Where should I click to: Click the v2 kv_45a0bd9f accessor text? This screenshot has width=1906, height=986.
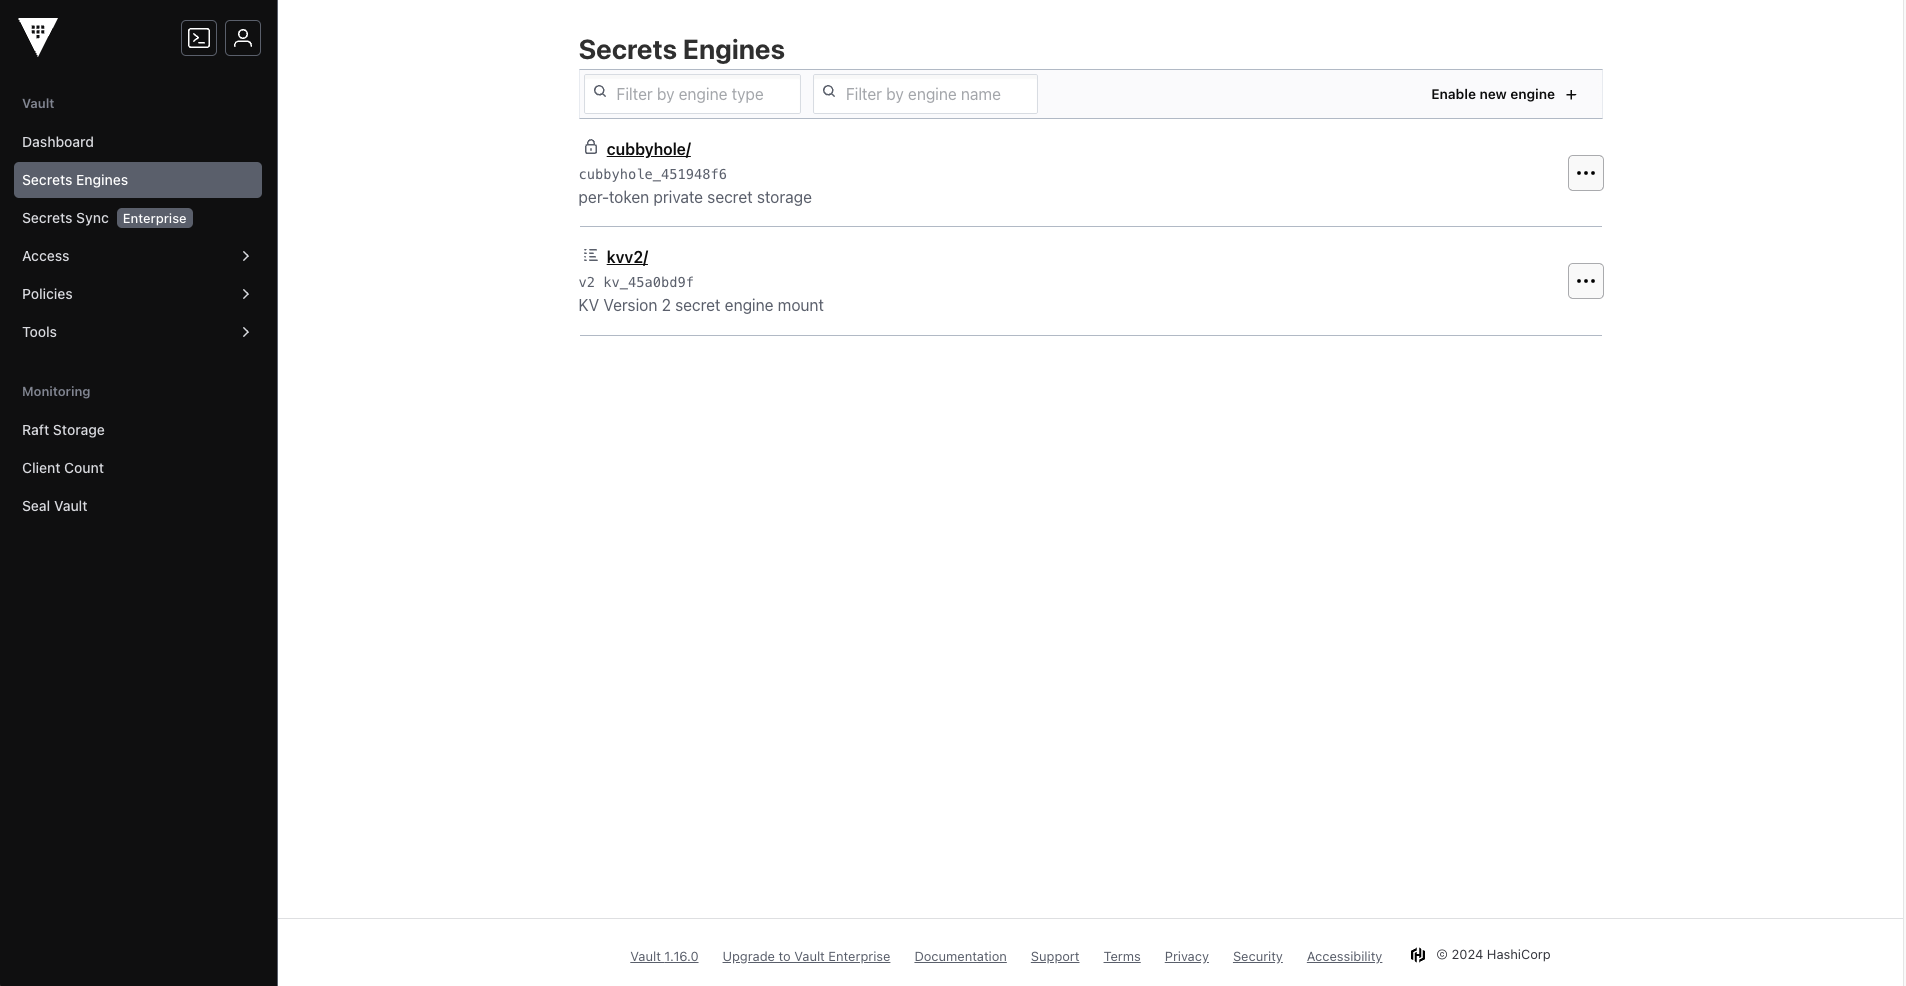point(636,282)
